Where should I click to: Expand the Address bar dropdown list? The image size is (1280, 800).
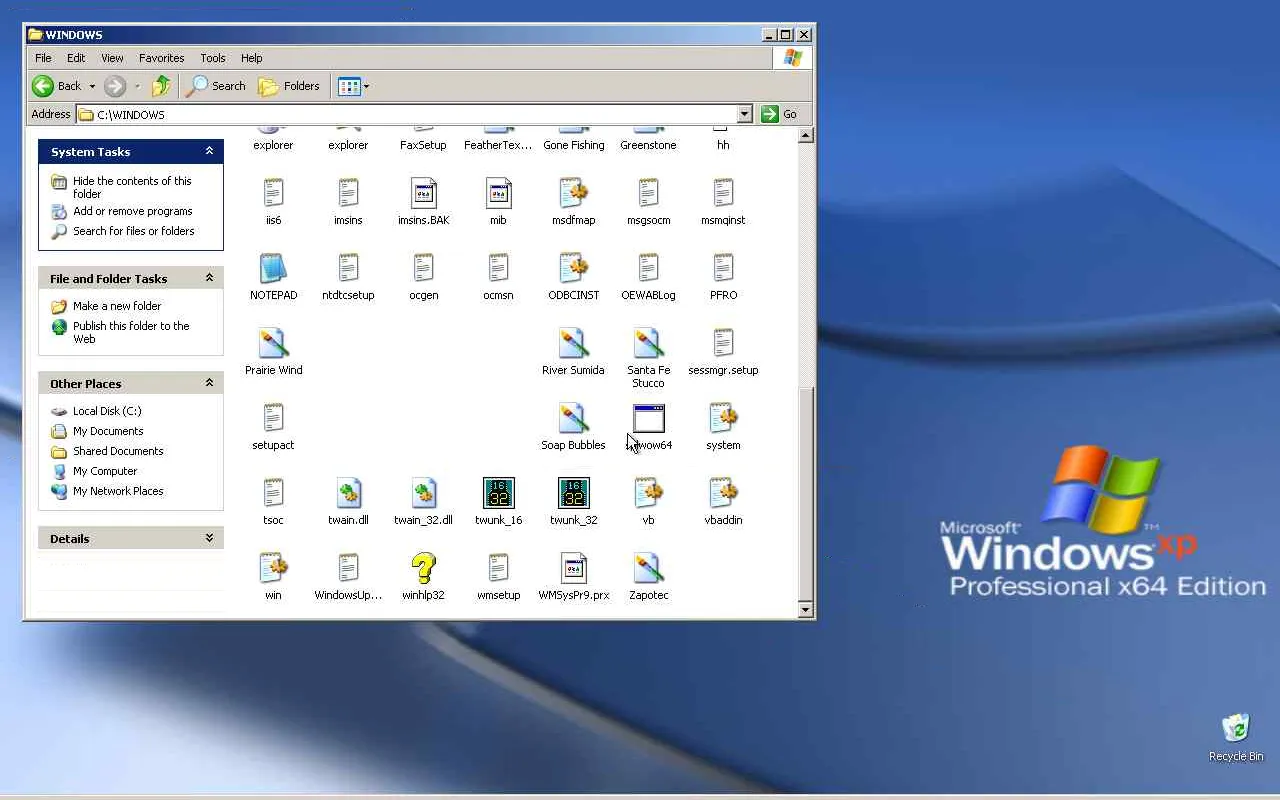click(744, 114)
